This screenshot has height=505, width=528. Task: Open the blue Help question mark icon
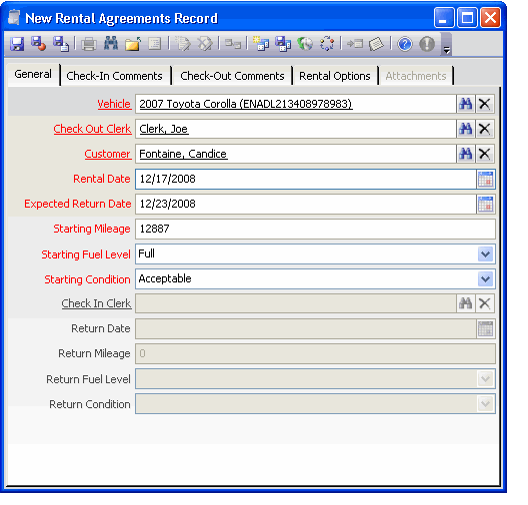tap(405, 44)
